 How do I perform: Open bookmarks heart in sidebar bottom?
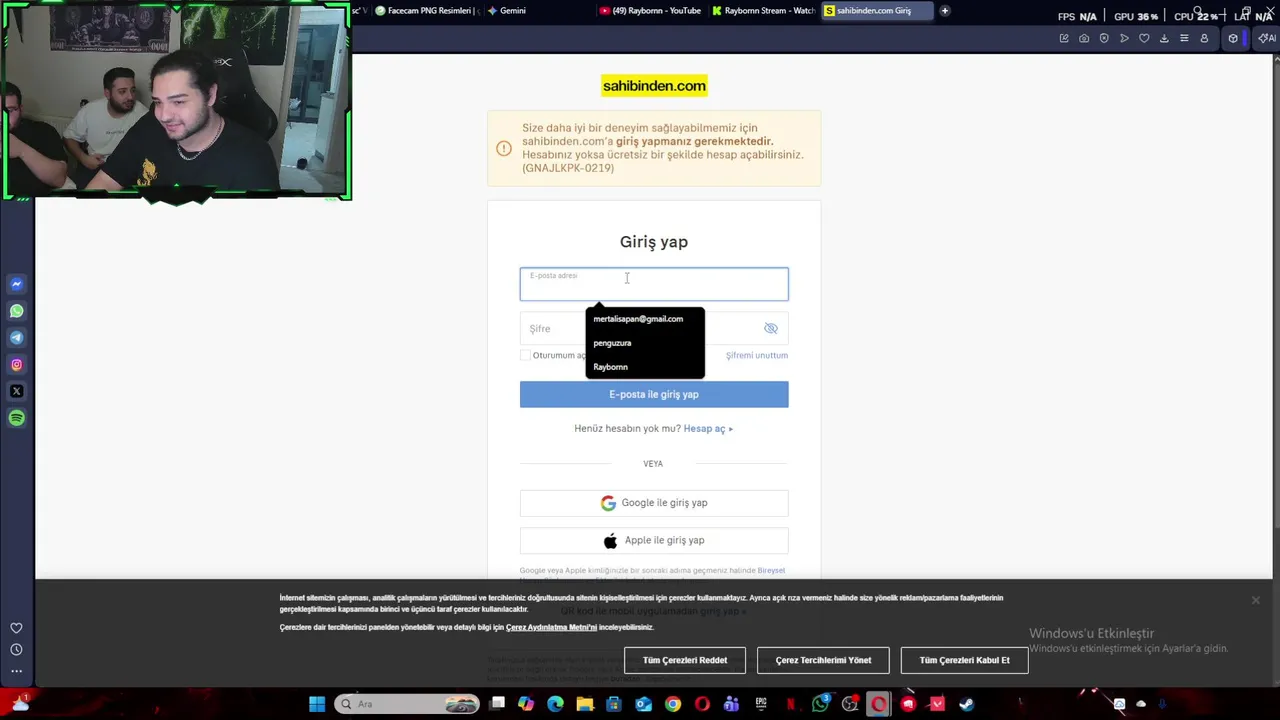point(16,628)
